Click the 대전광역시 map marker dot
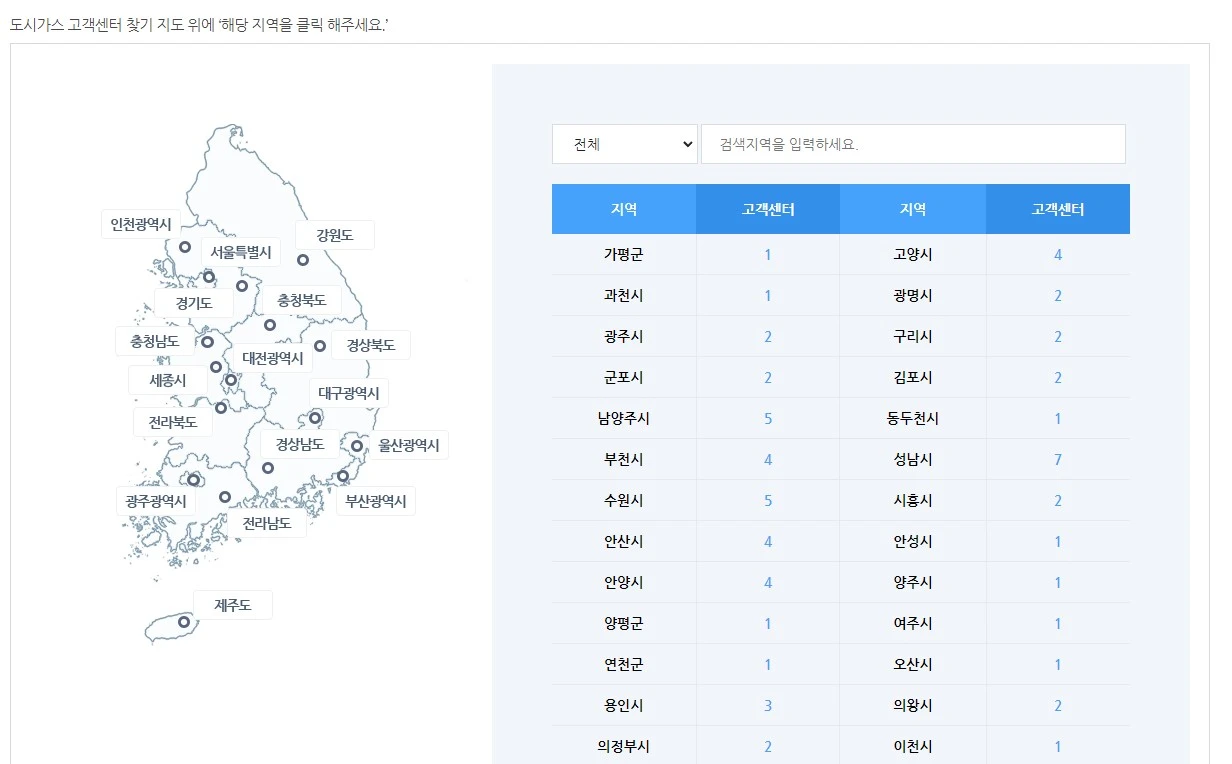1232x764 pixels. pyautogui.click(x=231, y=380)
